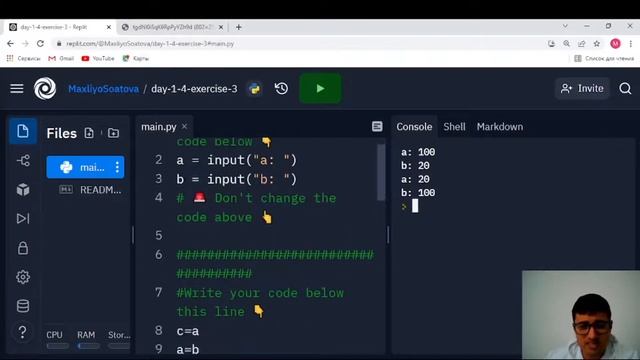This screenshot has height=360, width=640.
Task: Click the Invite button
Action: click(582, 89)
